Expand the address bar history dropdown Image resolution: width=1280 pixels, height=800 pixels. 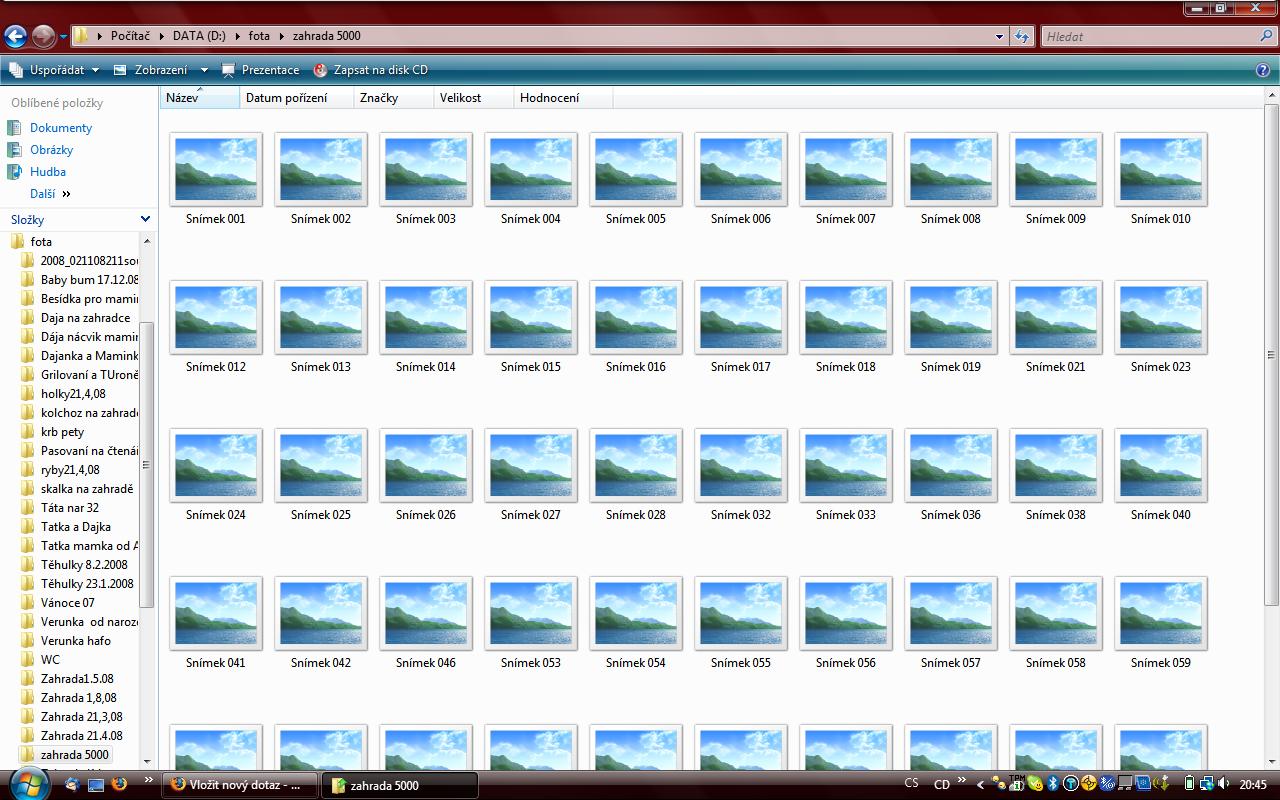(x=999, y=36)
